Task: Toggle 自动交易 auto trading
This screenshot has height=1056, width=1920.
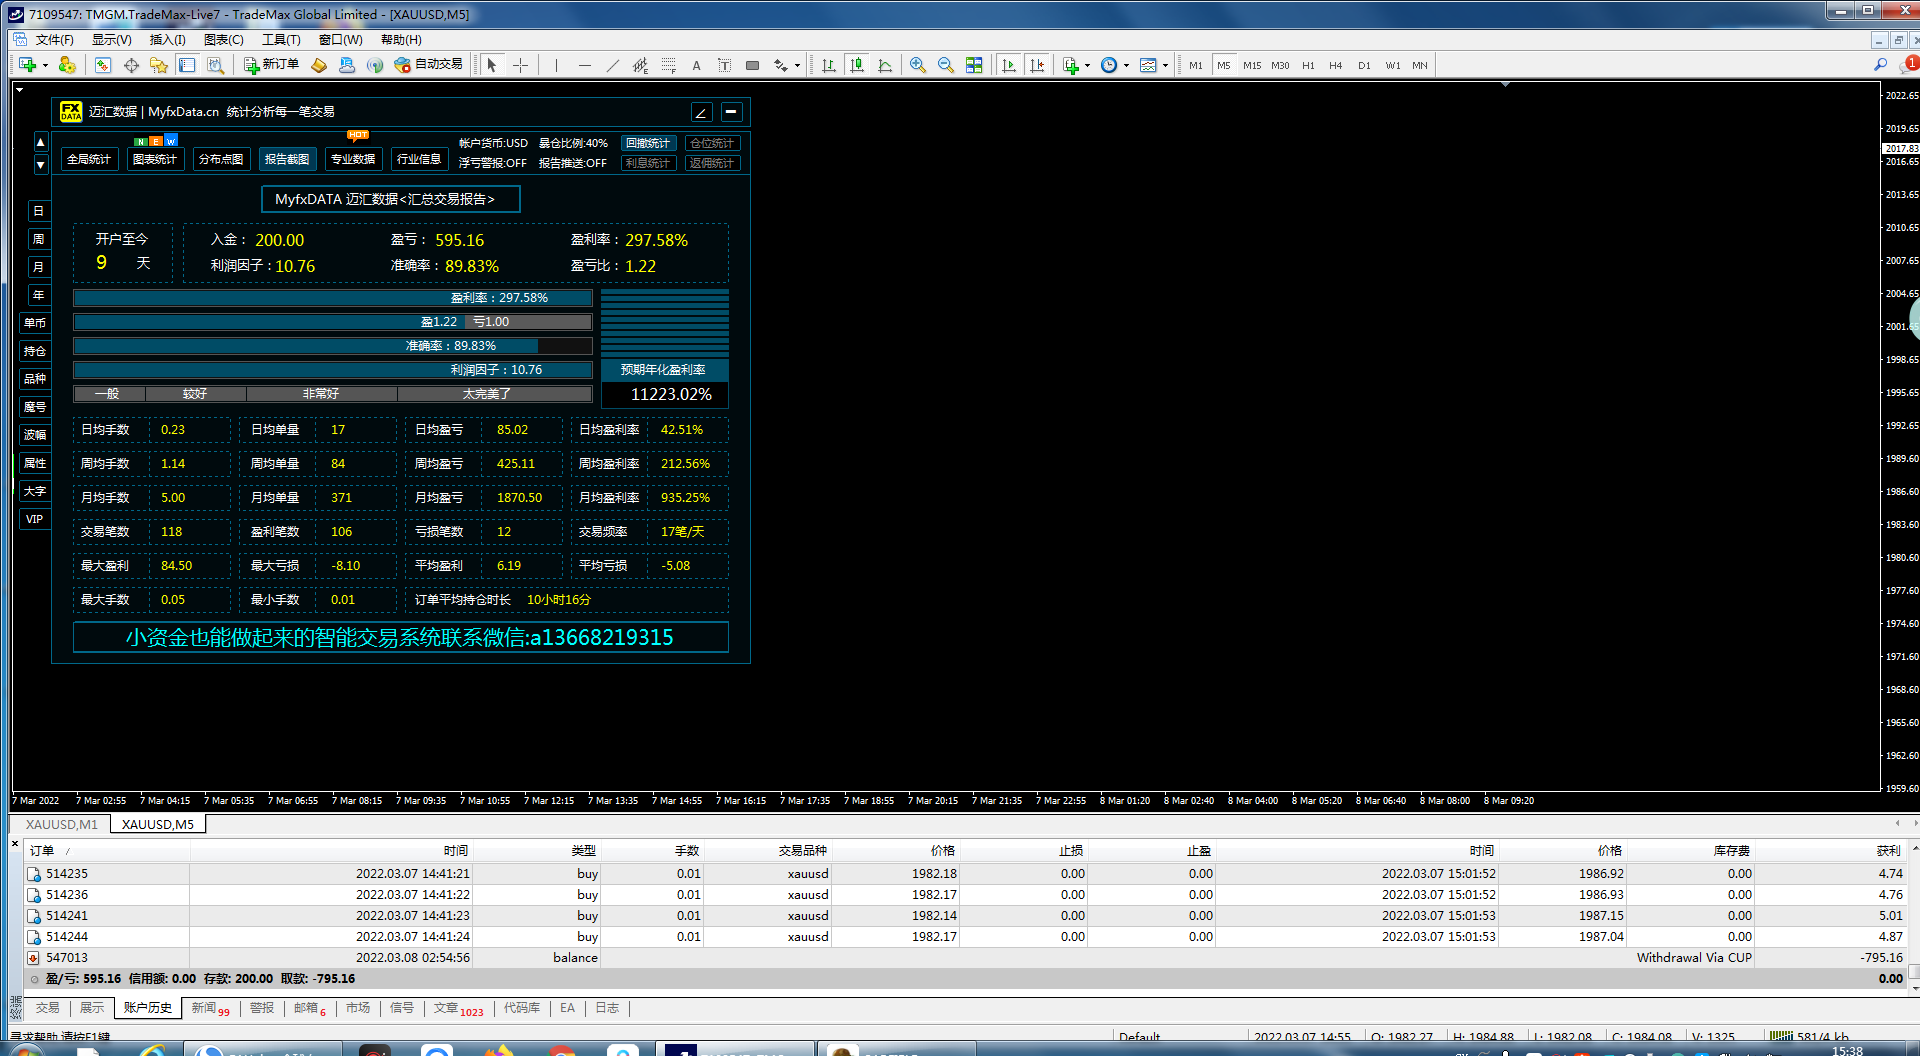Action: pos(429,65)
